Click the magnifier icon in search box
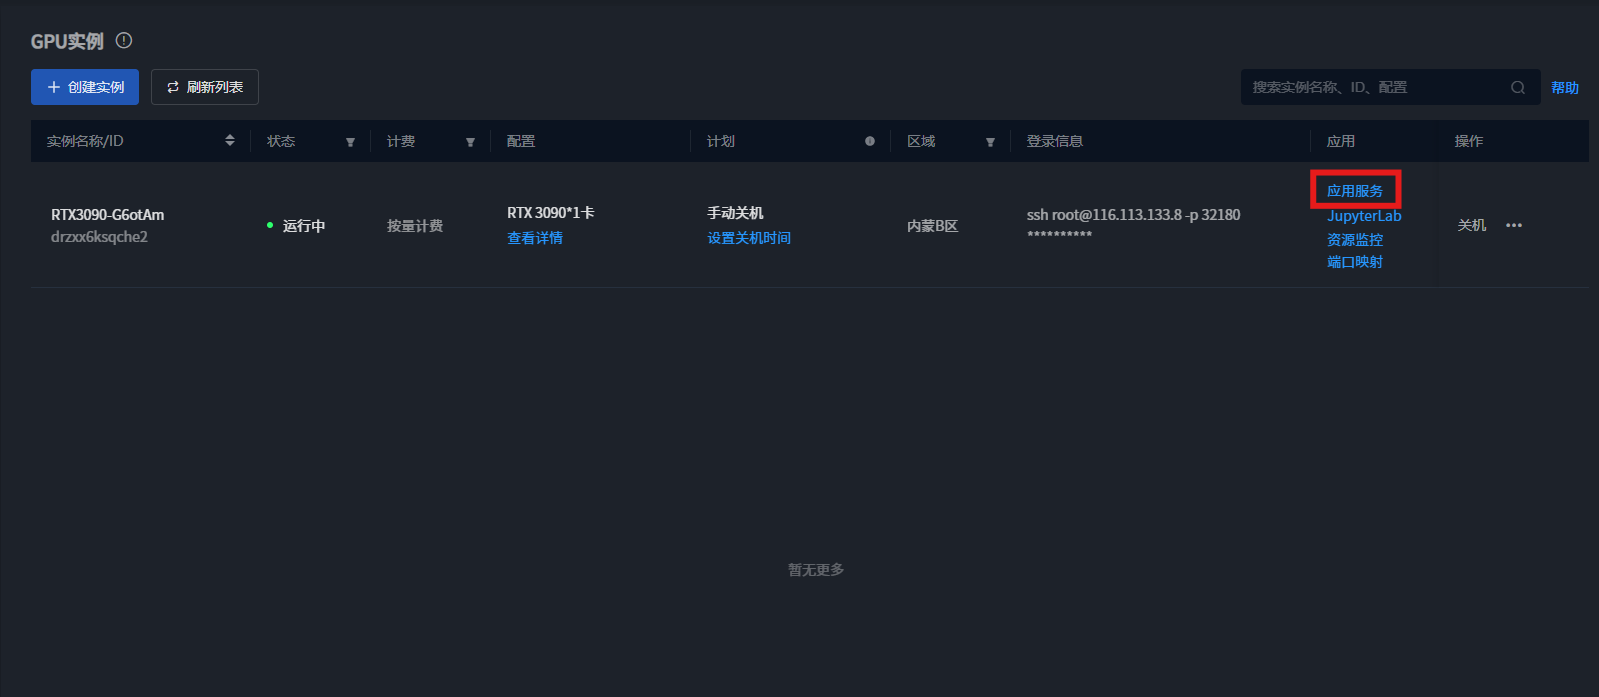 pyautogui.click(x=1517, y=88)
